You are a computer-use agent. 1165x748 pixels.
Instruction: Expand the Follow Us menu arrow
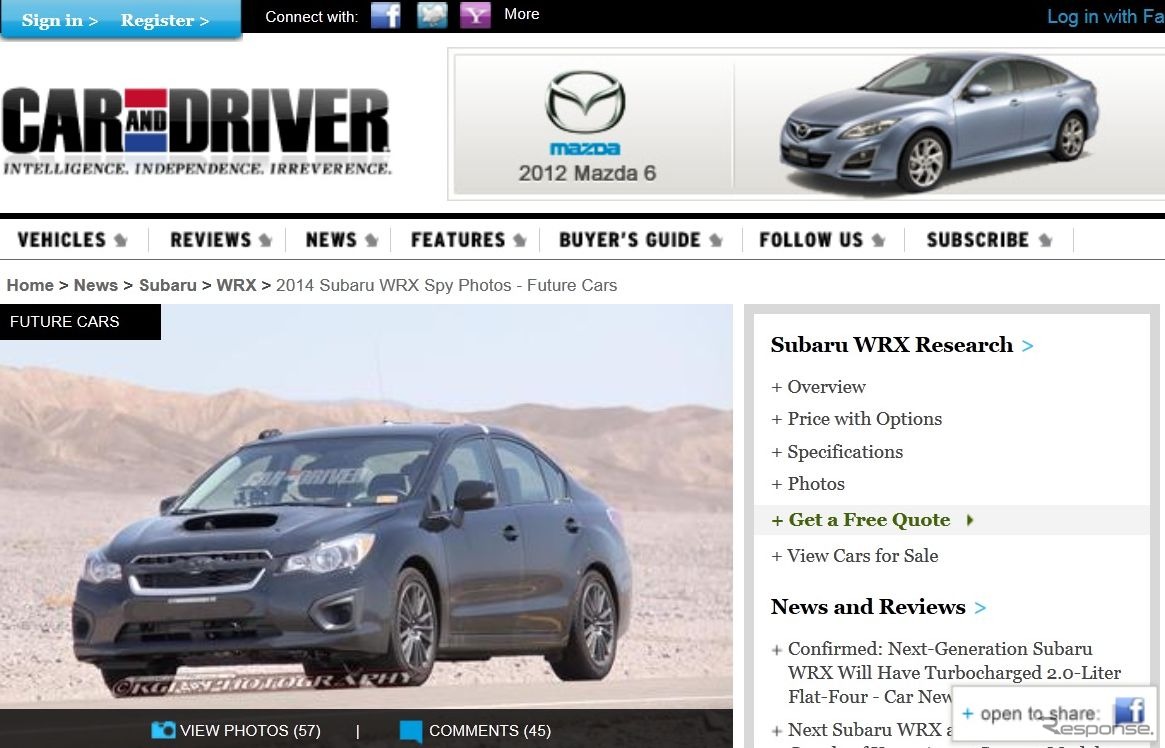pyautogui.click(x=878, y=240)
